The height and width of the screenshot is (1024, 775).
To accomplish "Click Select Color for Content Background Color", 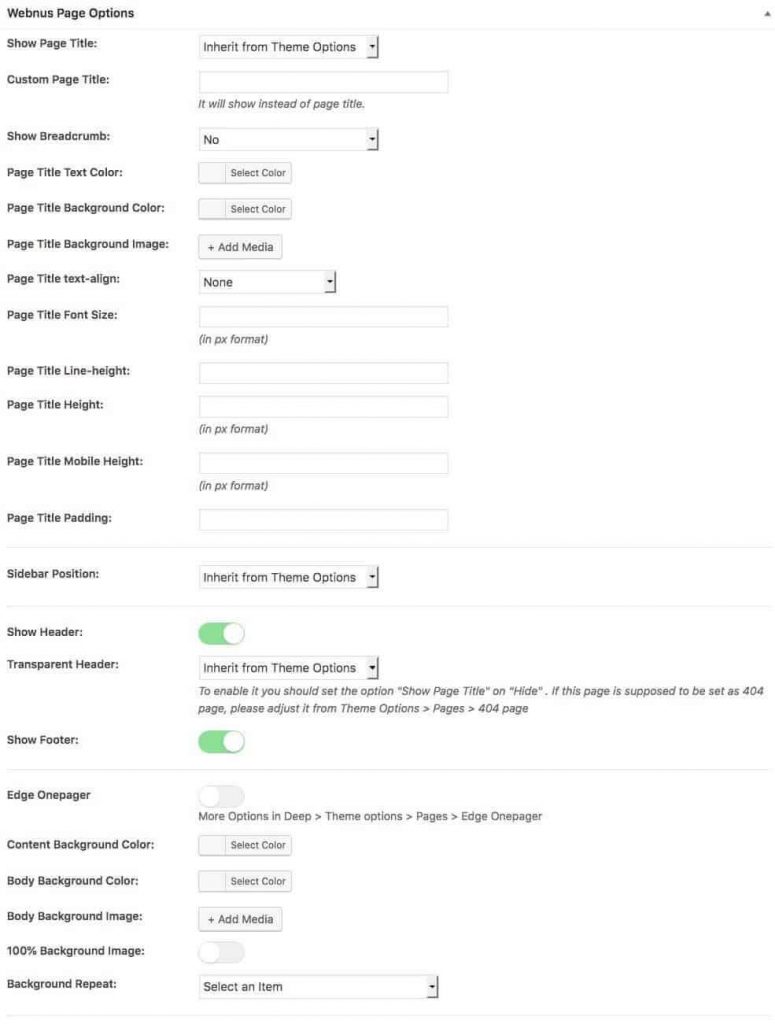I will coord(258,845).
